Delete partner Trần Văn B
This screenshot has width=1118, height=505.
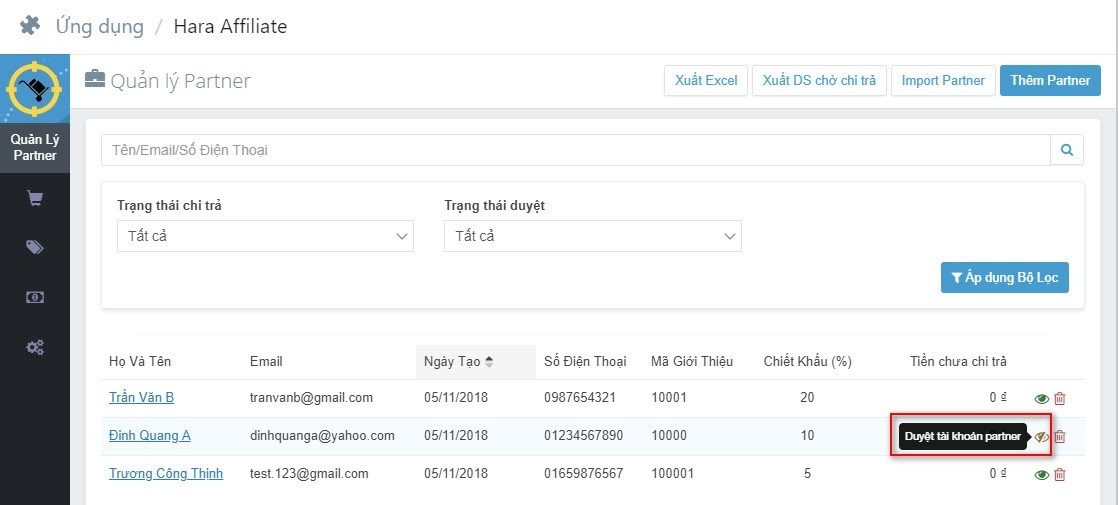pos(1060,398)
